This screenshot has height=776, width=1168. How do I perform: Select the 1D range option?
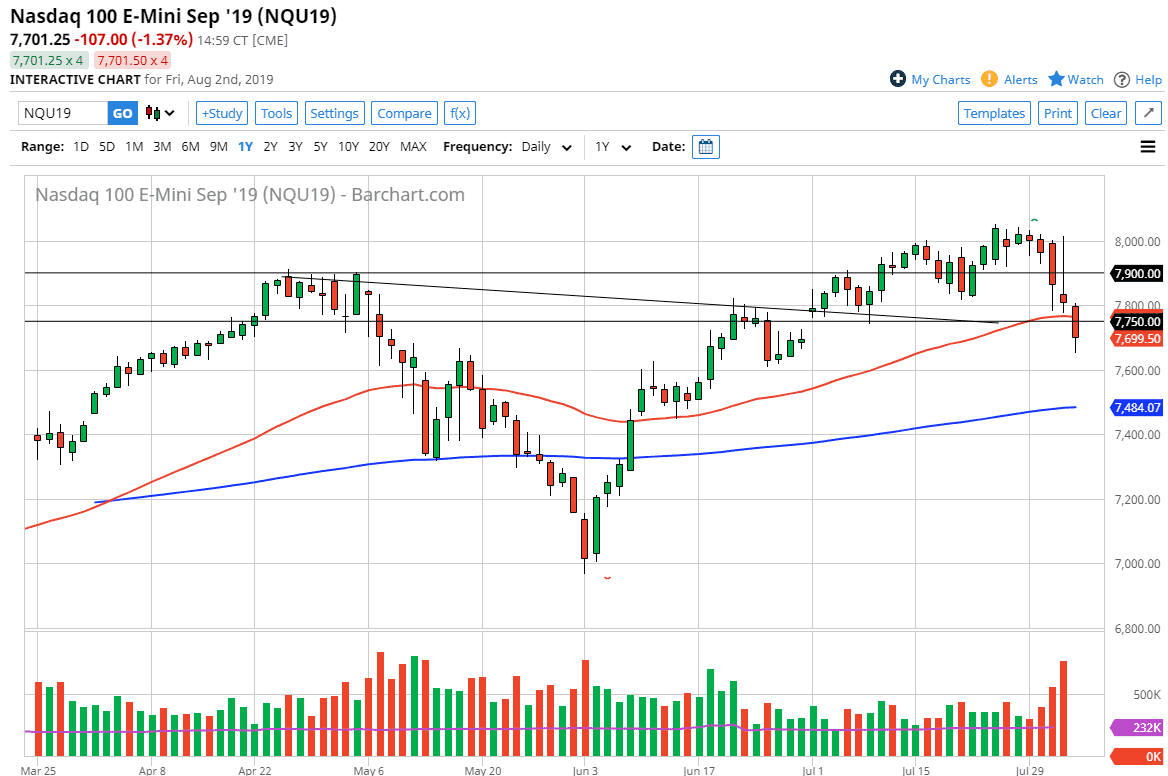tap(80, 146)
